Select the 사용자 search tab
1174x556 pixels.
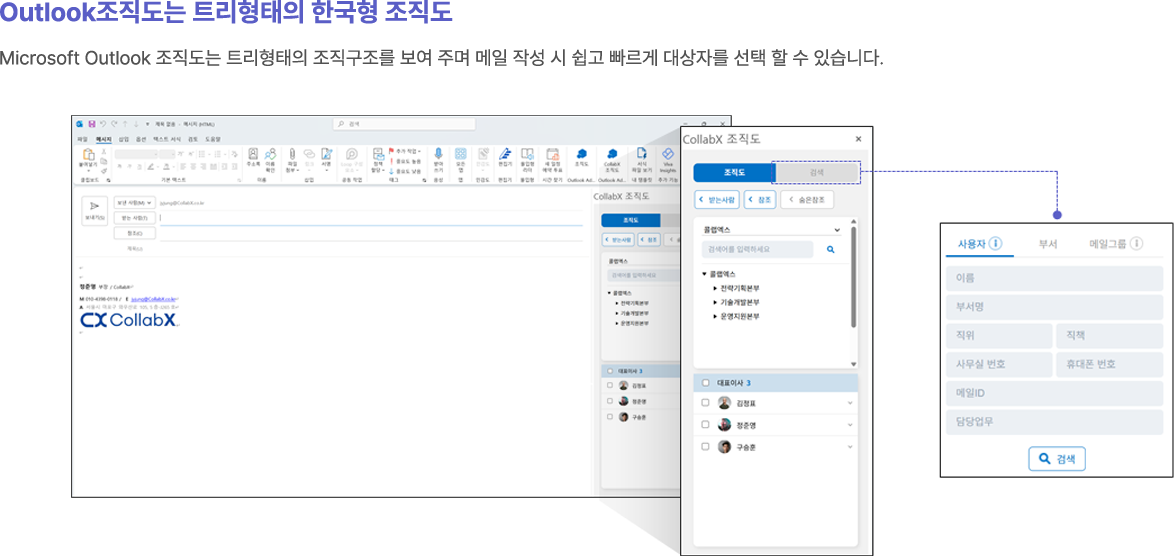(x=980, y=244)
